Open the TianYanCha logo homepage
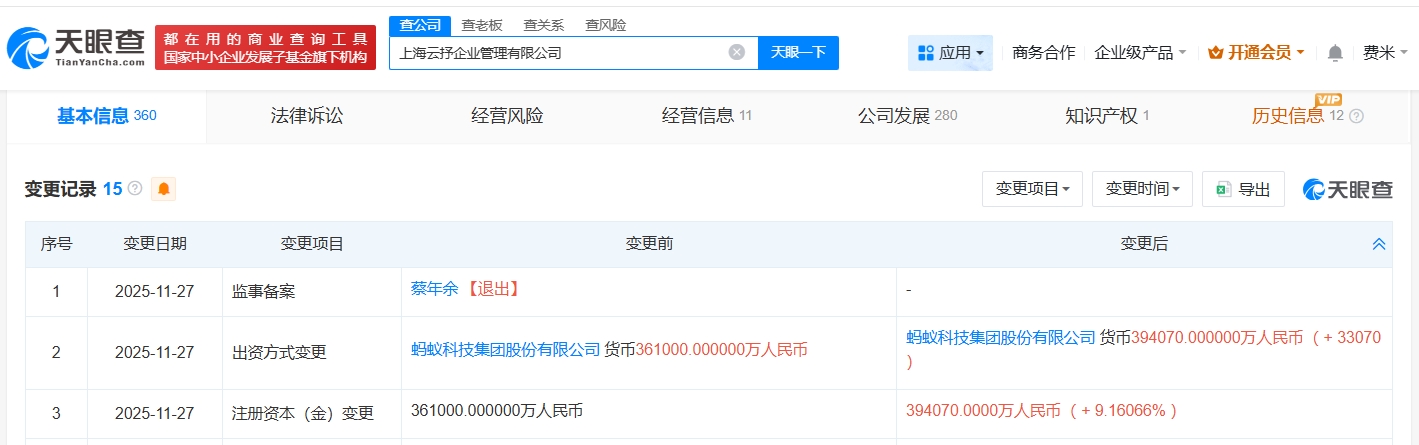The image size is (1419, 445). click(76, 47)
